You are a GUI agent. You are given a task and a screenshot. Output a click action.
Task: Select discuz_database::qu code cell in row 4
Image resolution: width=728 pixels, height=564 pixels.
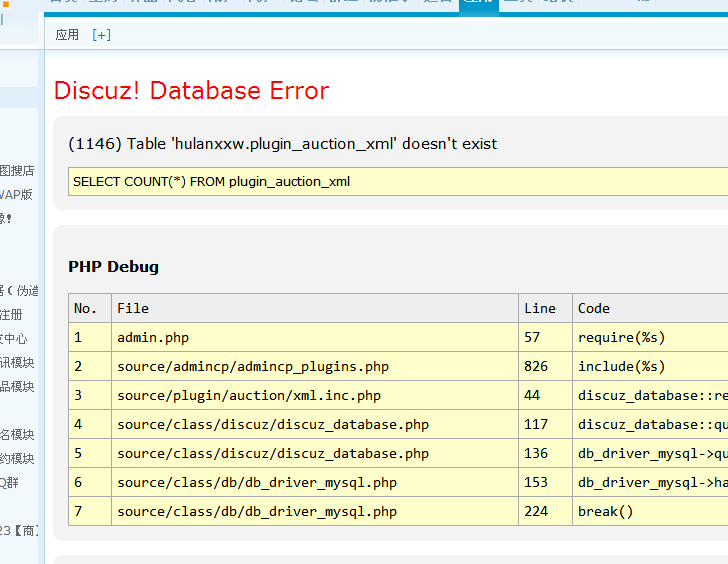coord(650,424)
